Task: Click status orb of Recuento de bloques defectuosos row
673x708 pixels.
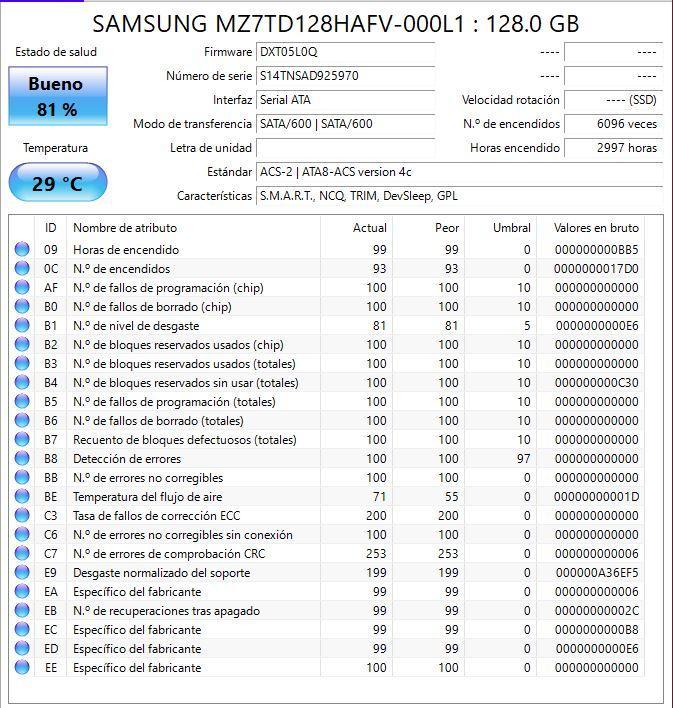Action: (x=22, y=439)
